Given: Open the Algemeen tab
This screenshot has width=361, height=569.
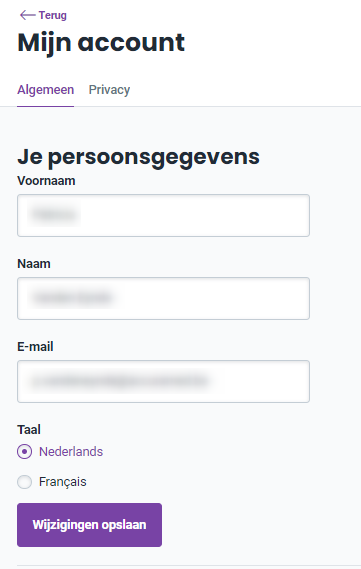Looking at the screenshot, I should (x=45, y=90).
